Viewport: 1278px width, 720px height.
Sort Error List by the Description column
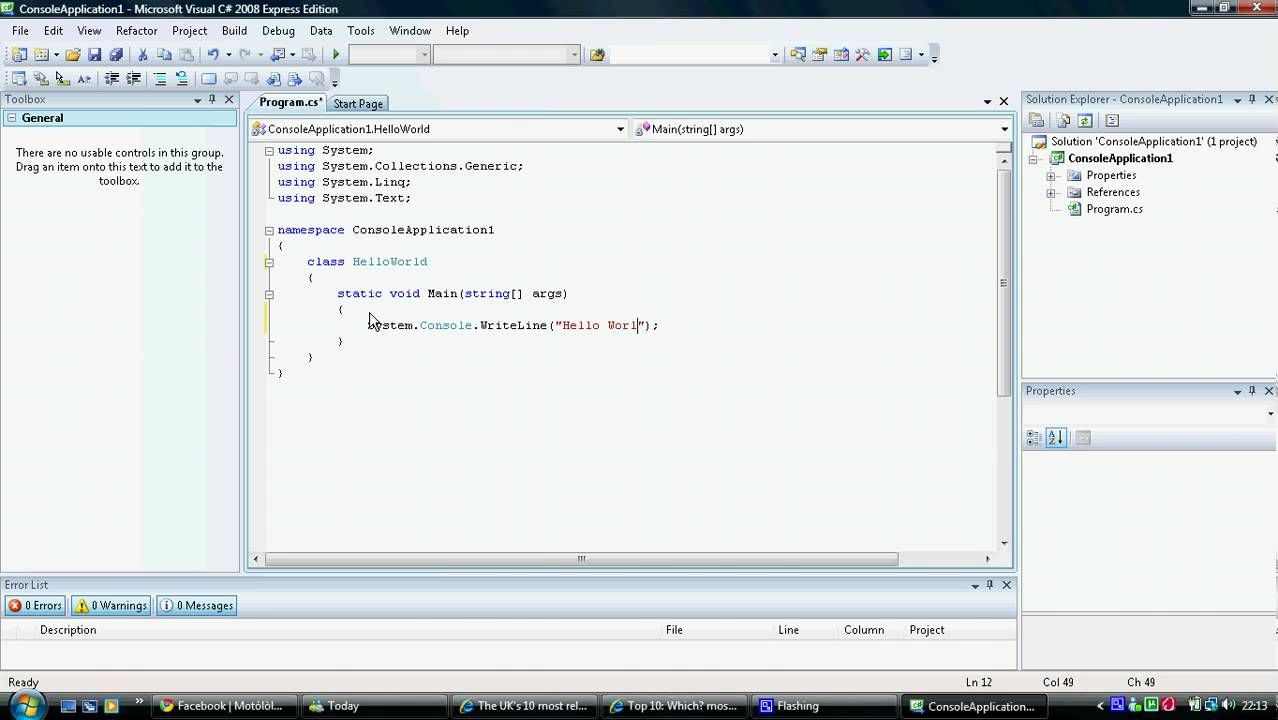[68, 630]
